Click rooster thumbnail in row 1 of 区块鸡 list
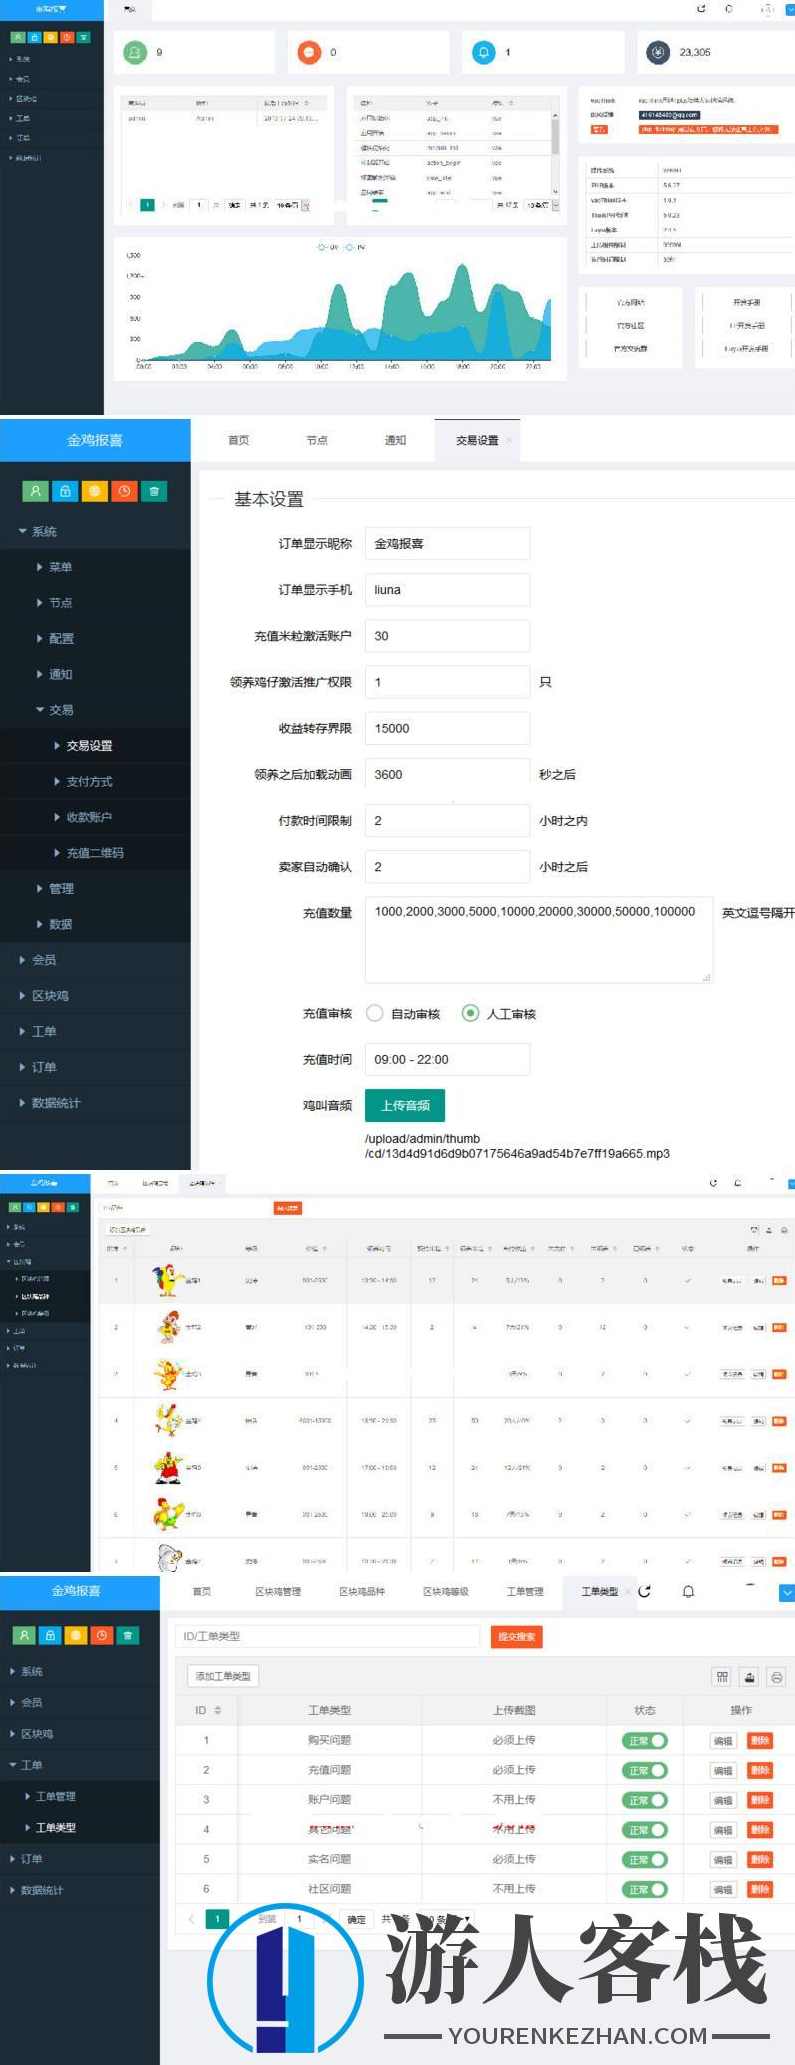 (166, 1279)
